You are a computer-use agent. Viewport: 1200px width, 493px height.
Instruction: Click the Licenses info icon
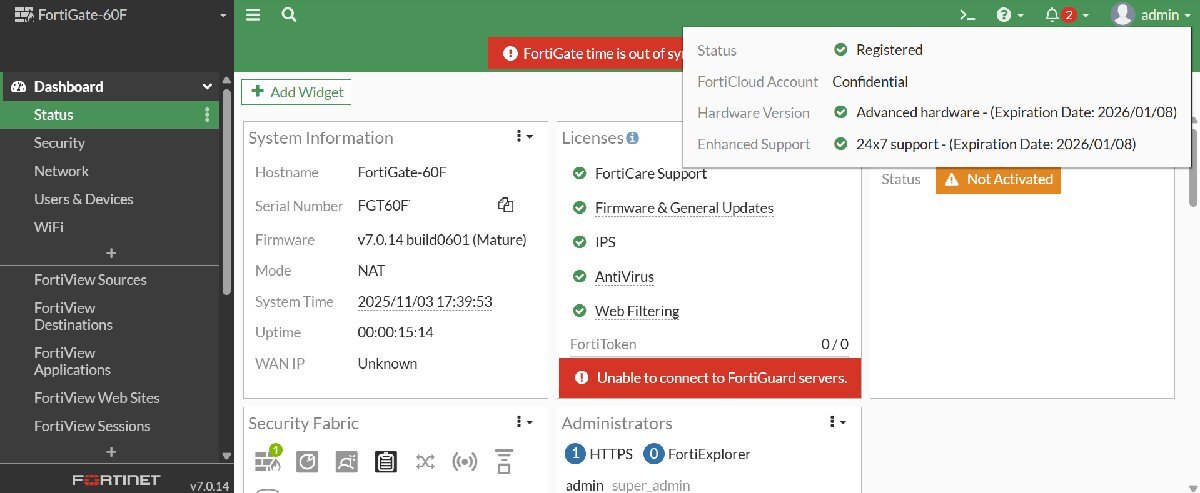click(x=632, y=138)
